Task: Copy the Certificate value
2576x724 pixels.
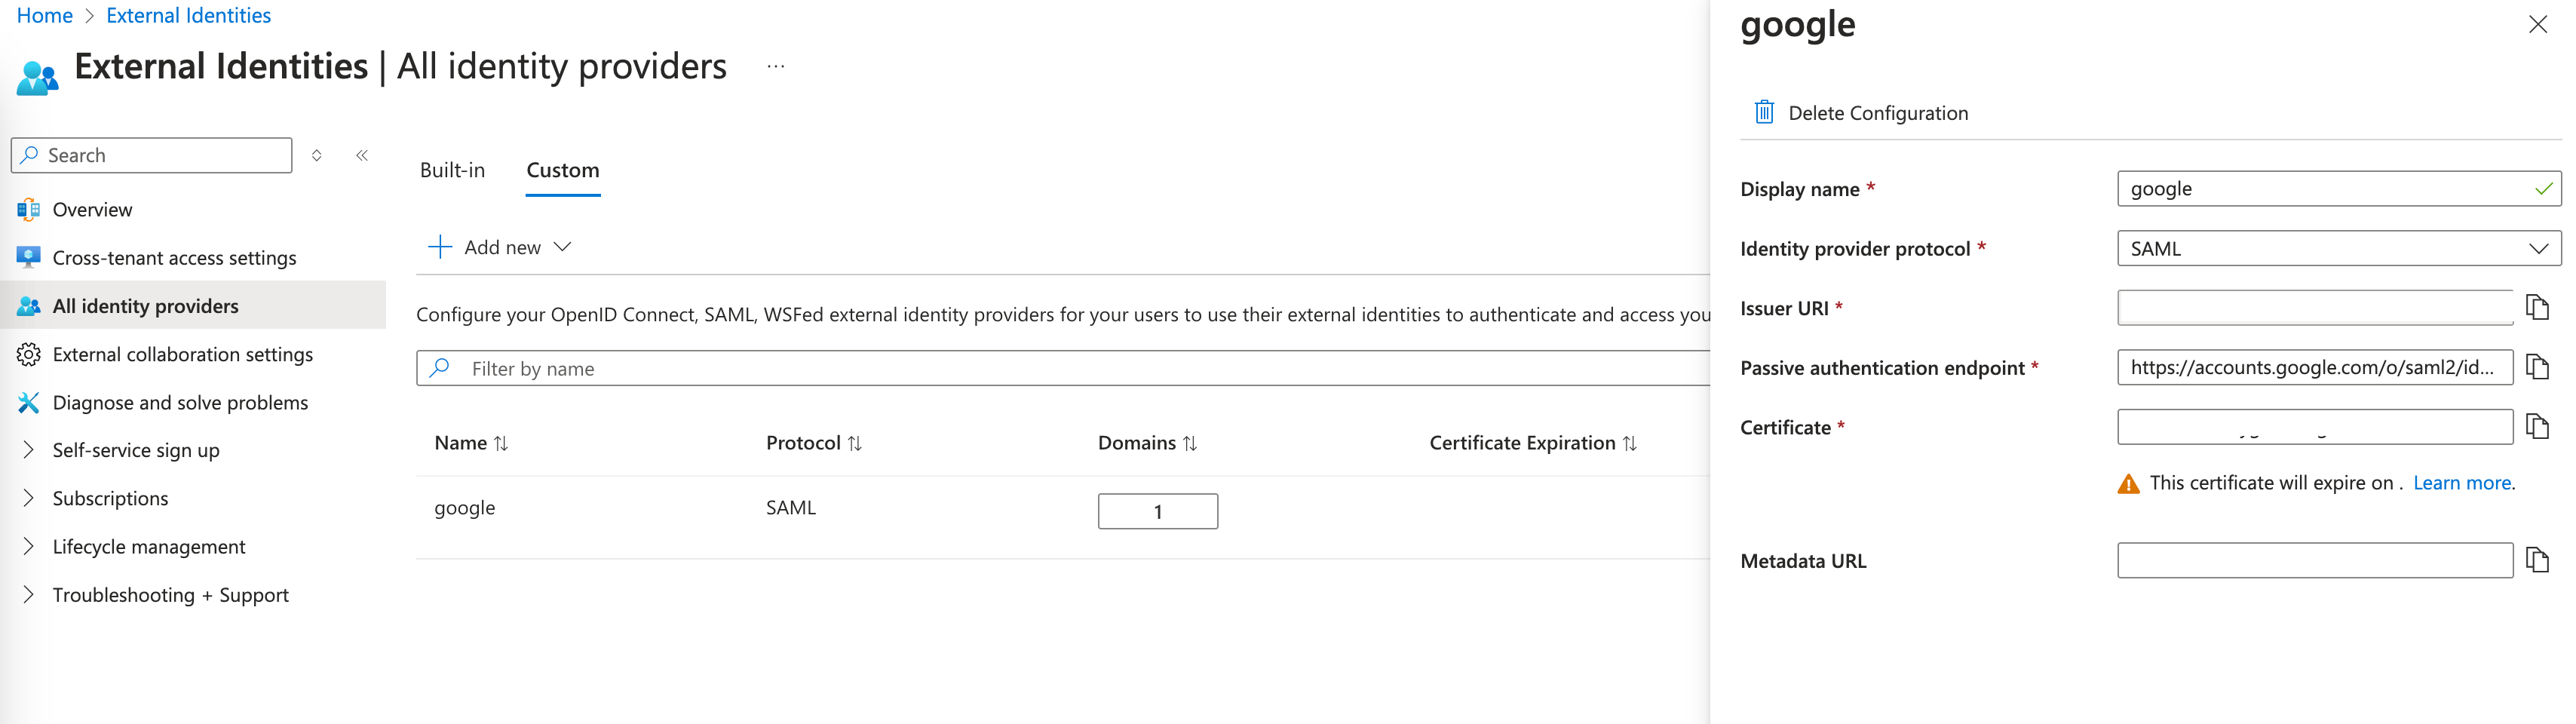Action: click(2537, 427)
